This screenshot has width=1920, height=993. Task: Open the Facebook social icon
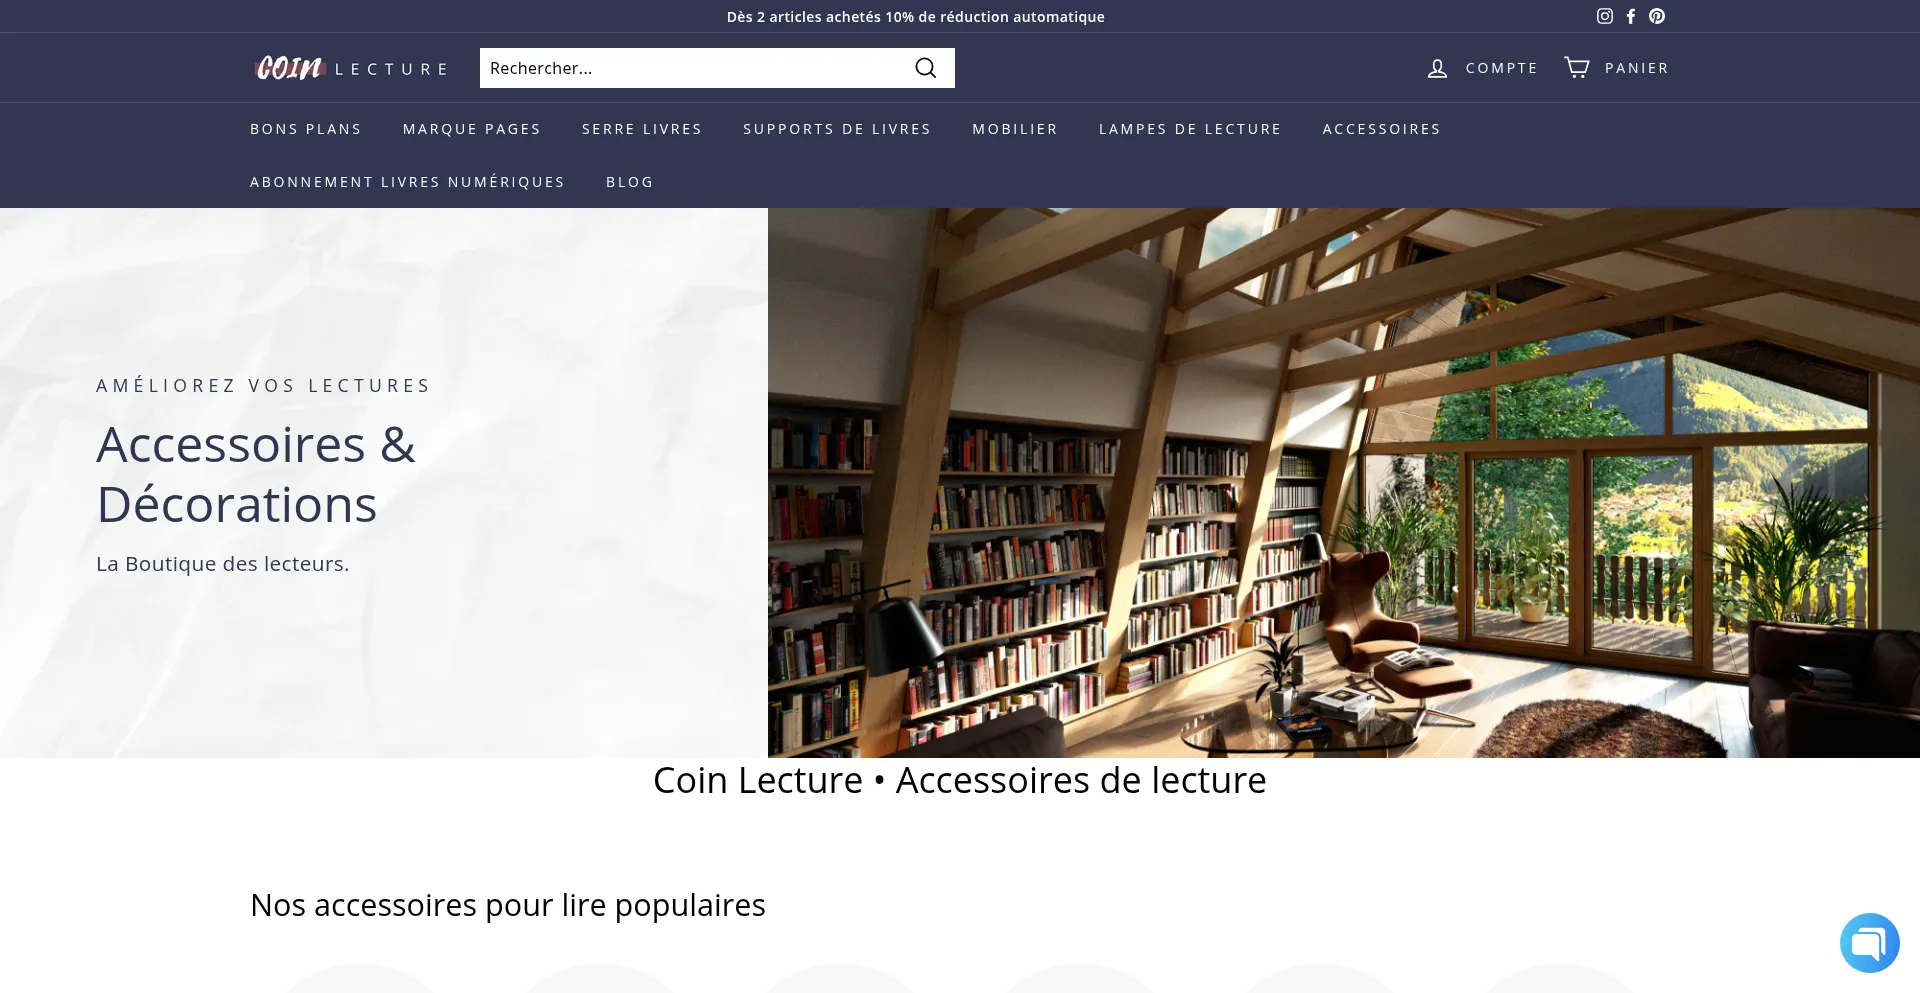(x=1631, y=16)
